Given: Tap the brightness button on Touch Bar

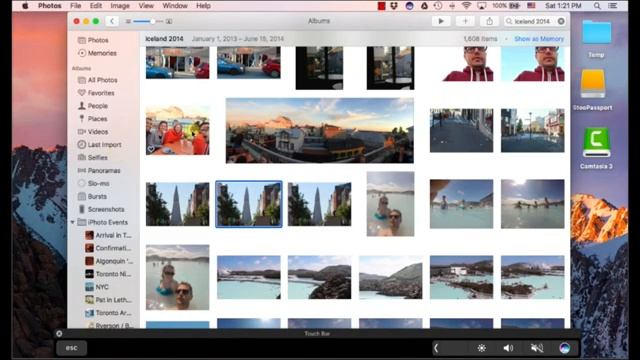Looking at the screenshot, I should [482, 348].
